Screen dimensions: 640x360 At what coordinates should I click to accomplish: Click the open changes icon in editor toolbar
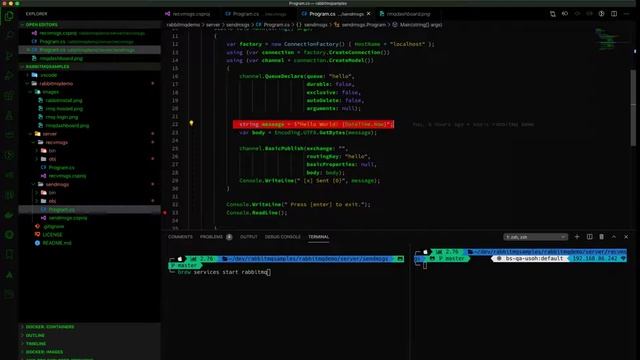point(552,14)
